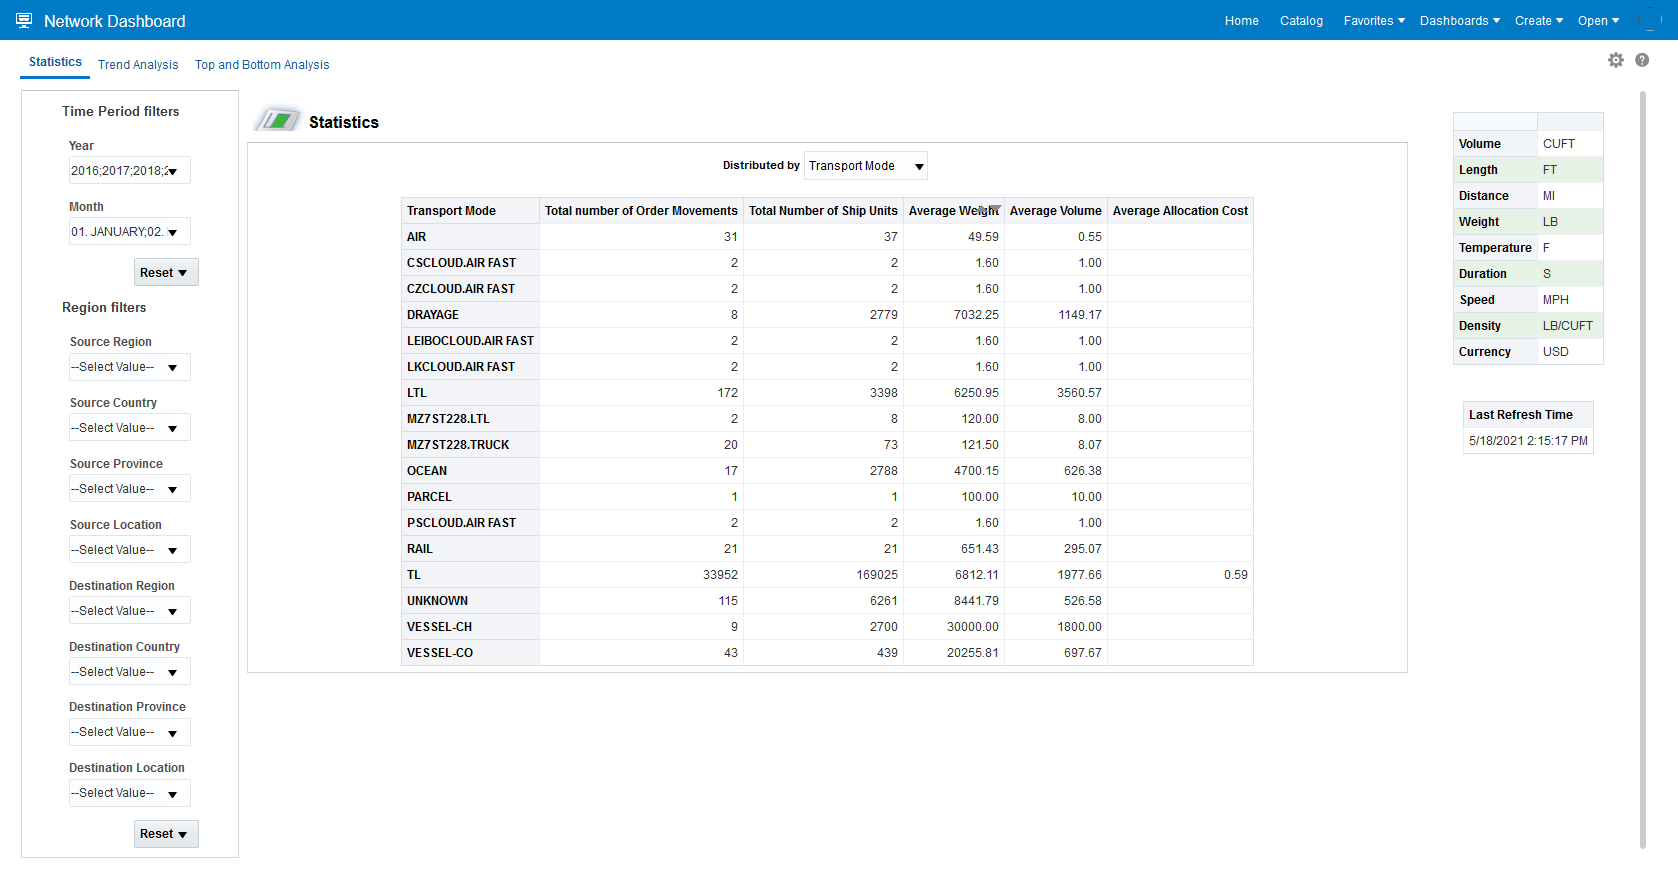Expand the Destination Country dropdown

[129, 672]
